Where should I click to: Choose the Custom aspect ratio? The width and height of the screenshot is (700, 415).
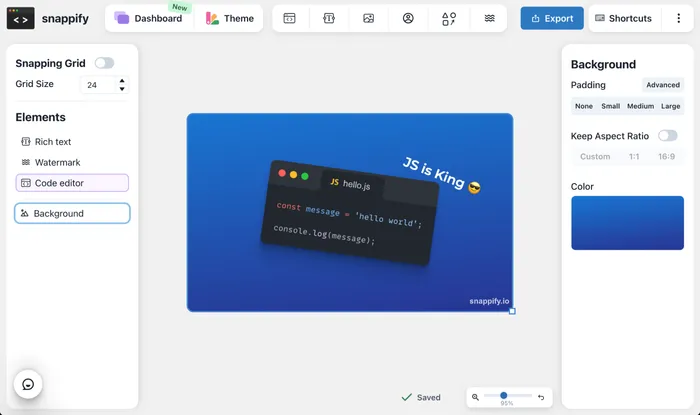595,157
